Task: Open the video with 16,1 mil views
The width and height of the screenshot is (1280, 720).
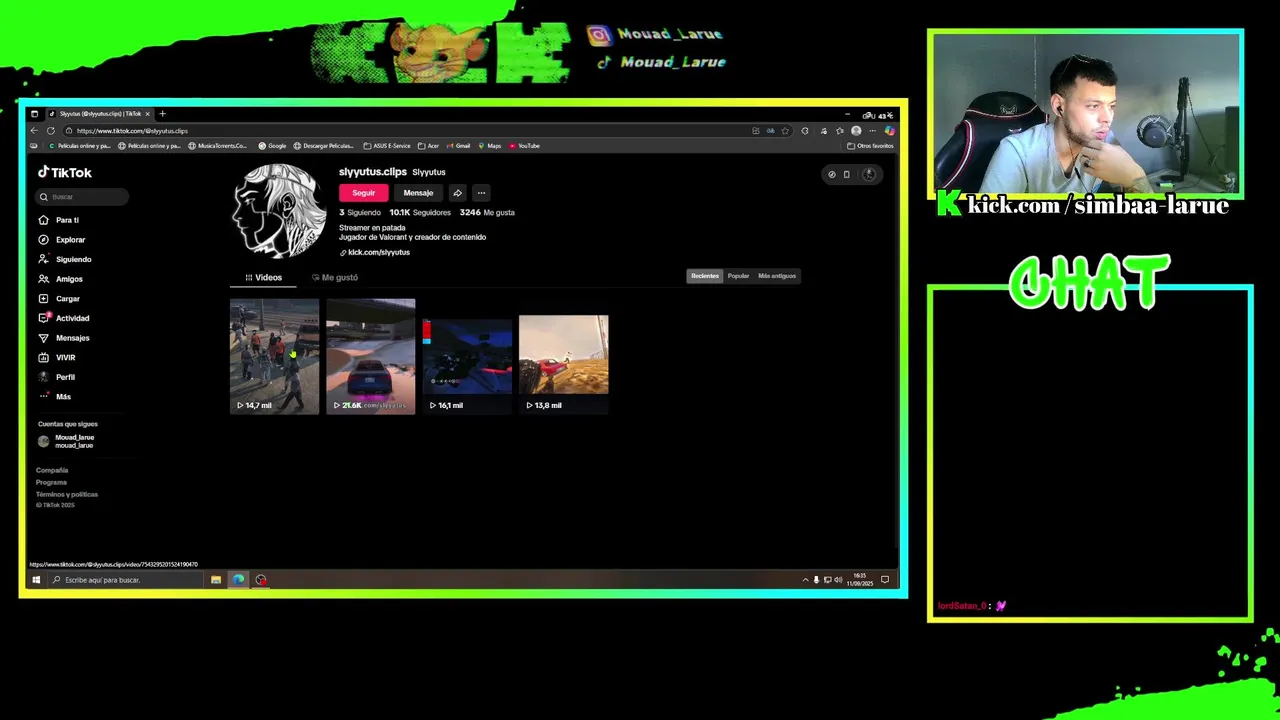Action: 467,356
